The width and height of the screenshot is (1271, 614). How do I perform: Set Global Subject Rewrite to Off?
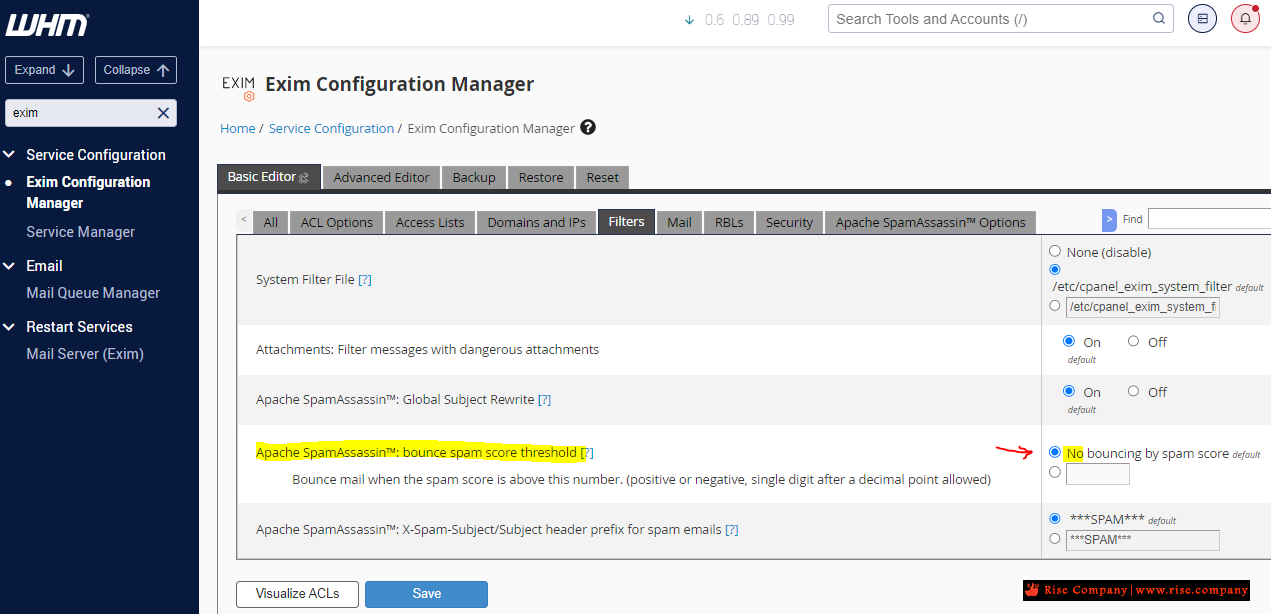point(1133,391)
